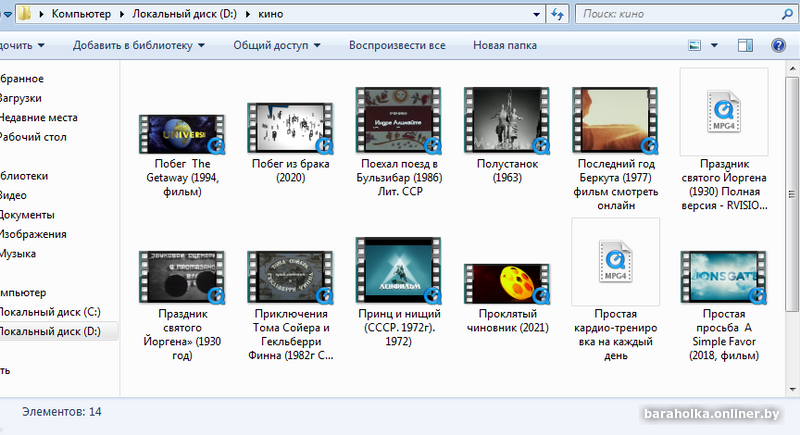This screenshot has width=800, height=435.
Task: Click the file name Простая просьба A Simple Favor
Action: point(724,335)
